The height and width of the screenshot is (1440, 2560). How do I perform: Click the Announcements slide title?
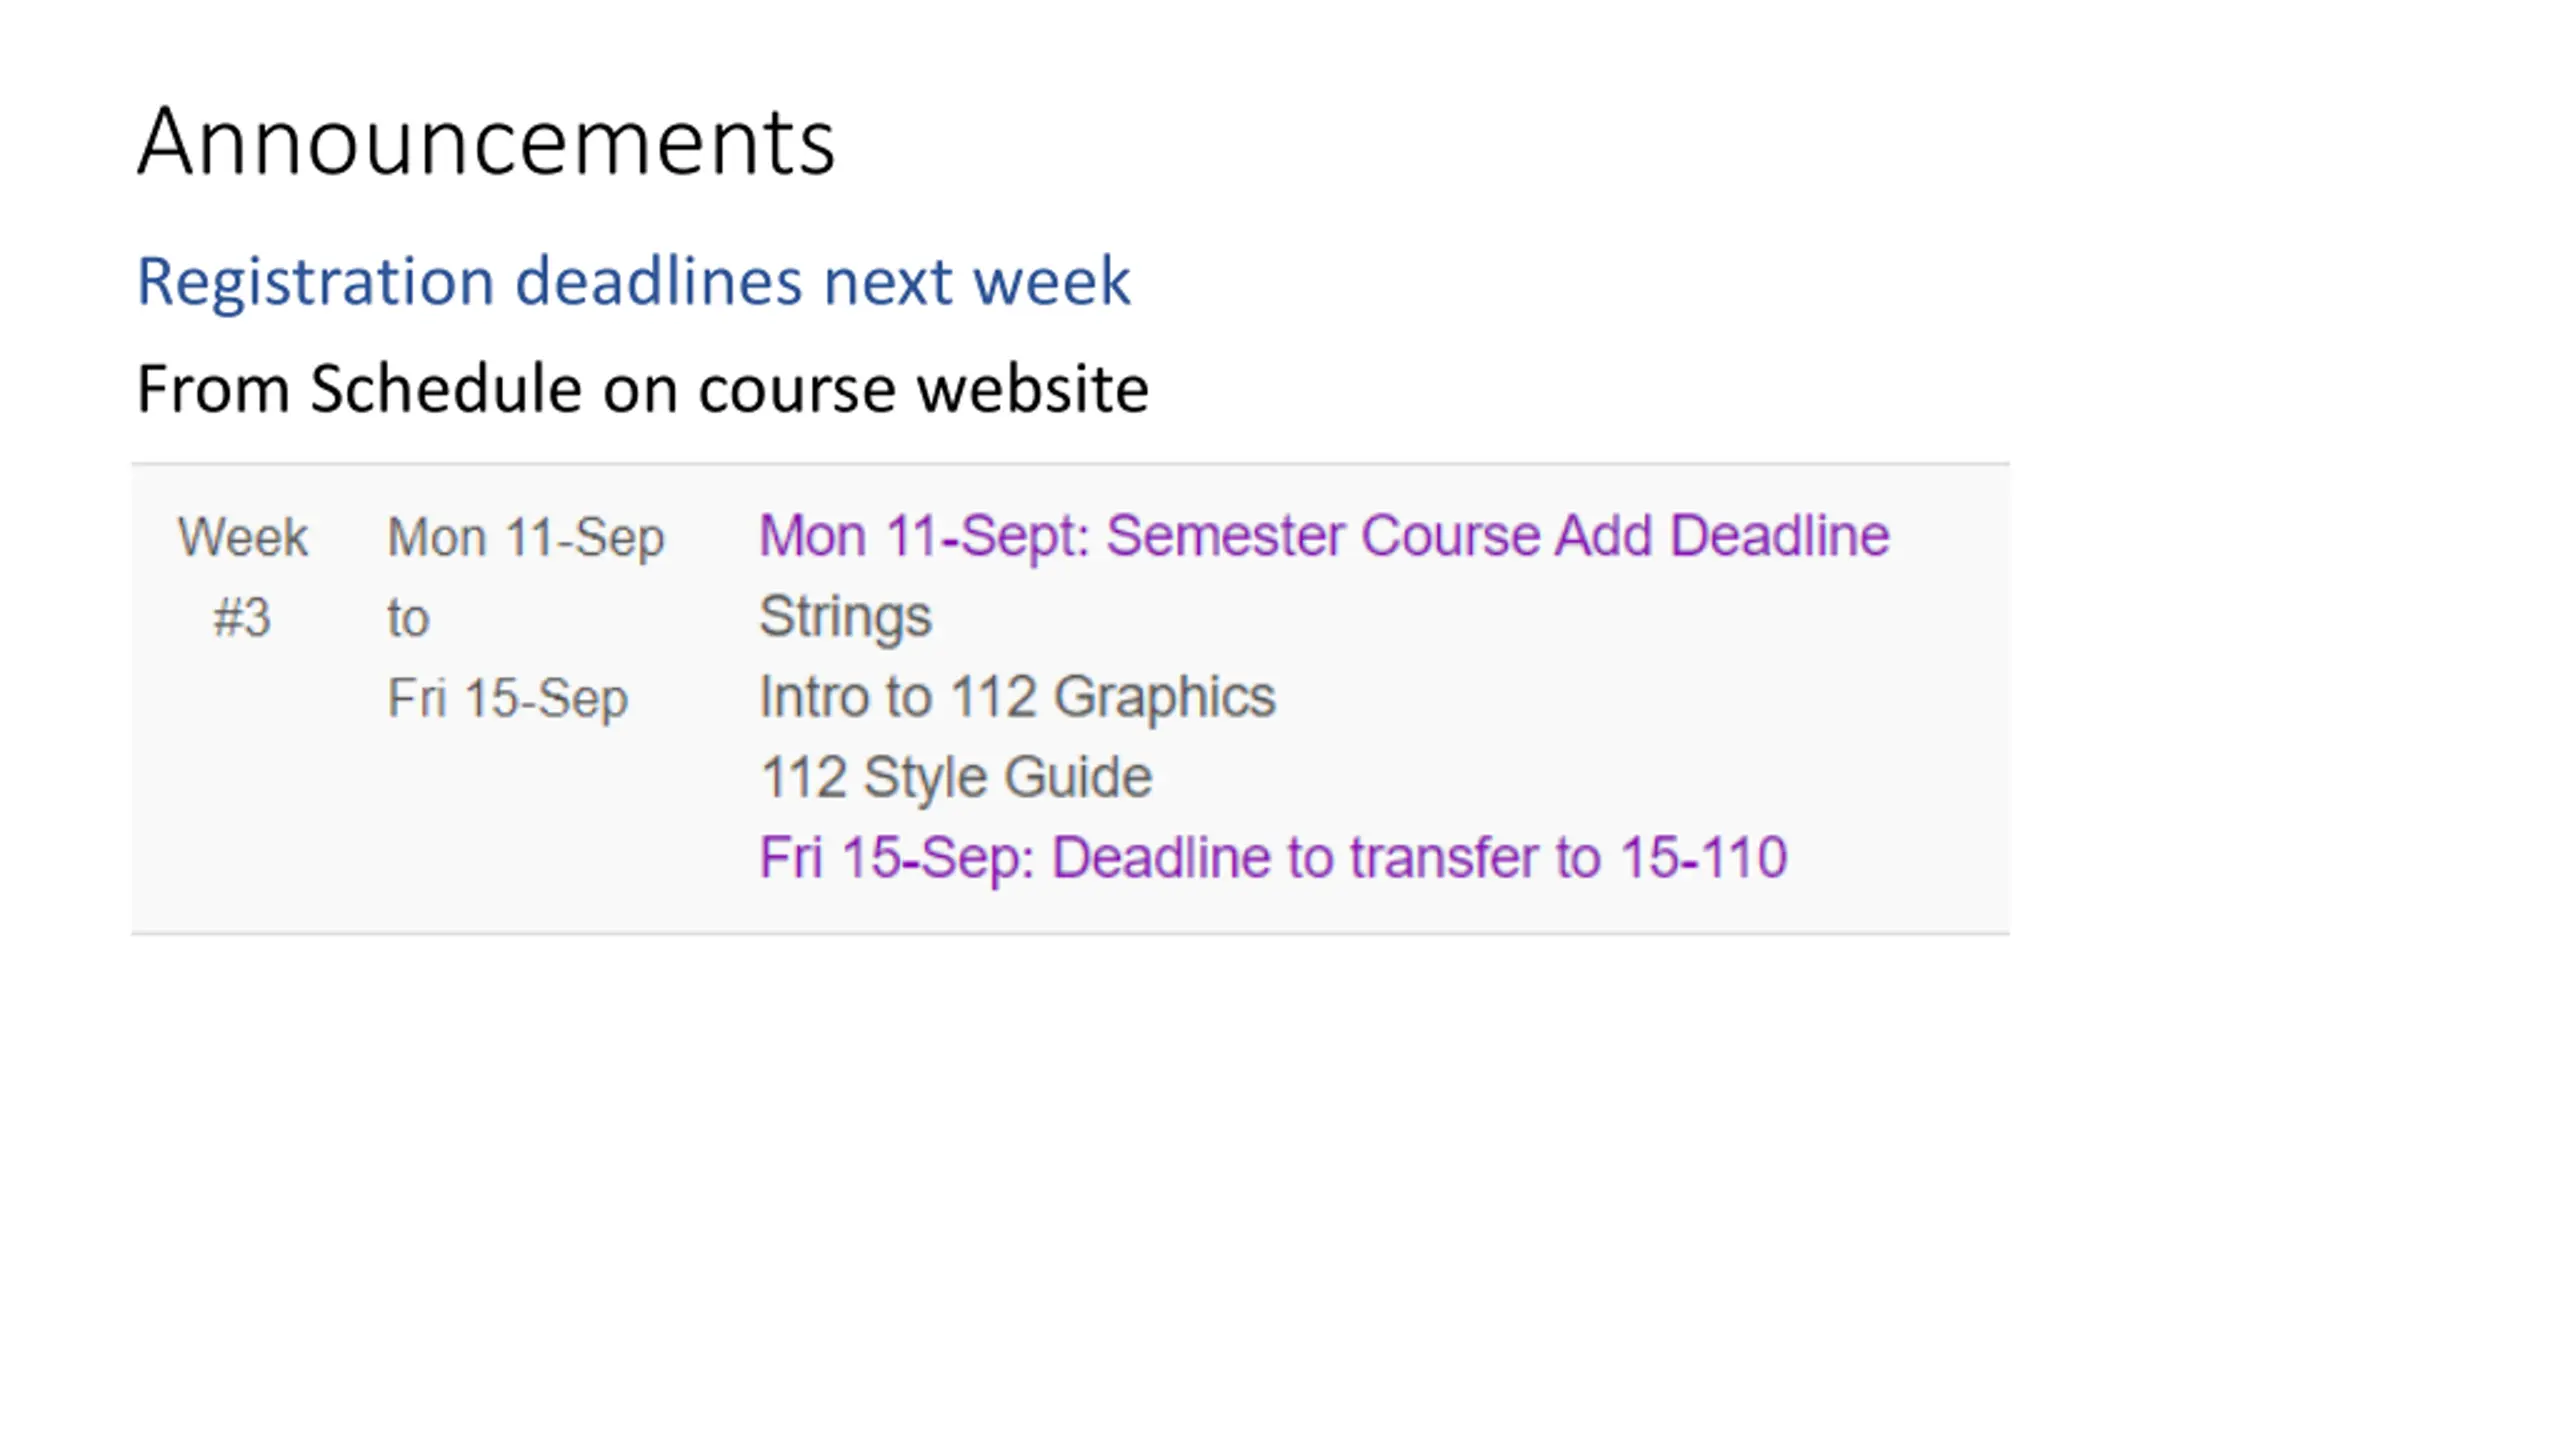tap(486, 142)
